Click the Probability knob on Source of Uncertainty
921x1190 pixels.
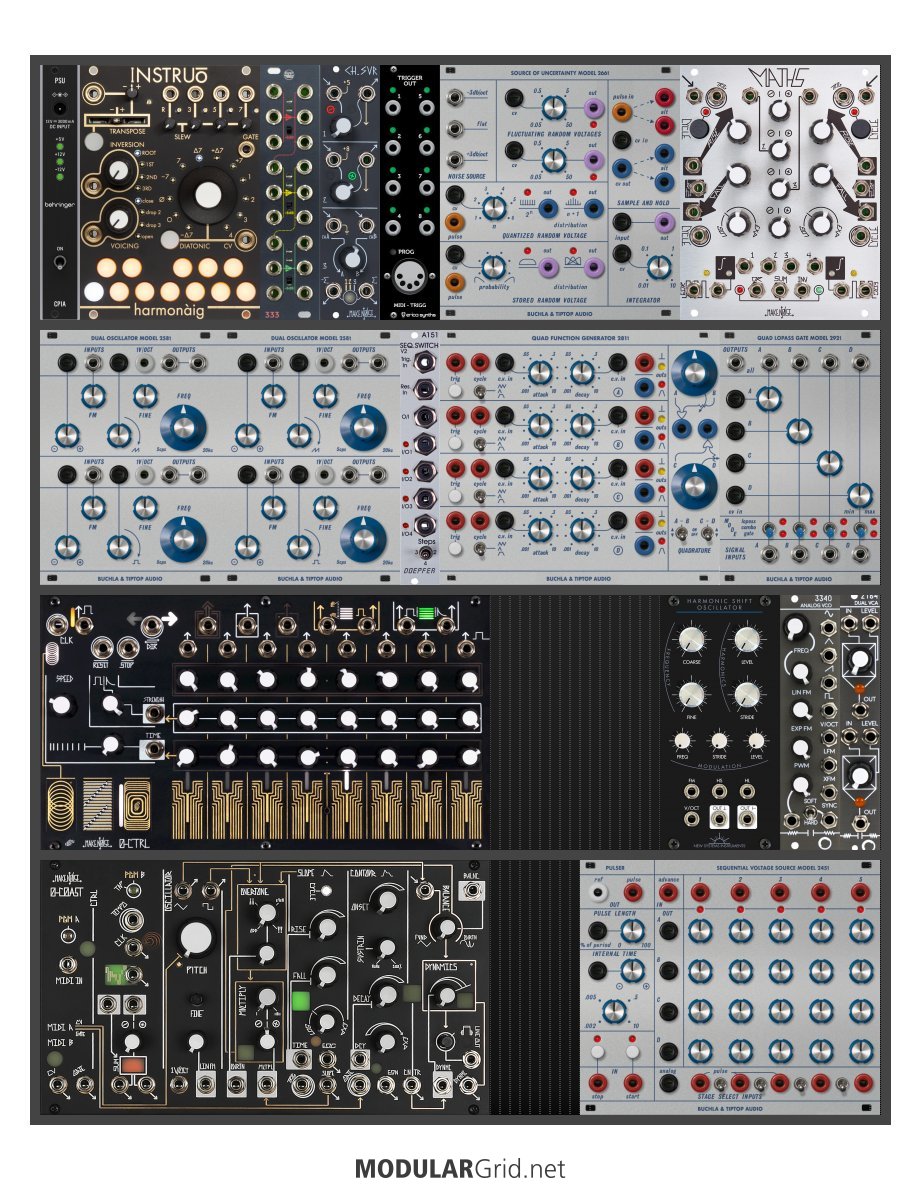click(493, 266)
